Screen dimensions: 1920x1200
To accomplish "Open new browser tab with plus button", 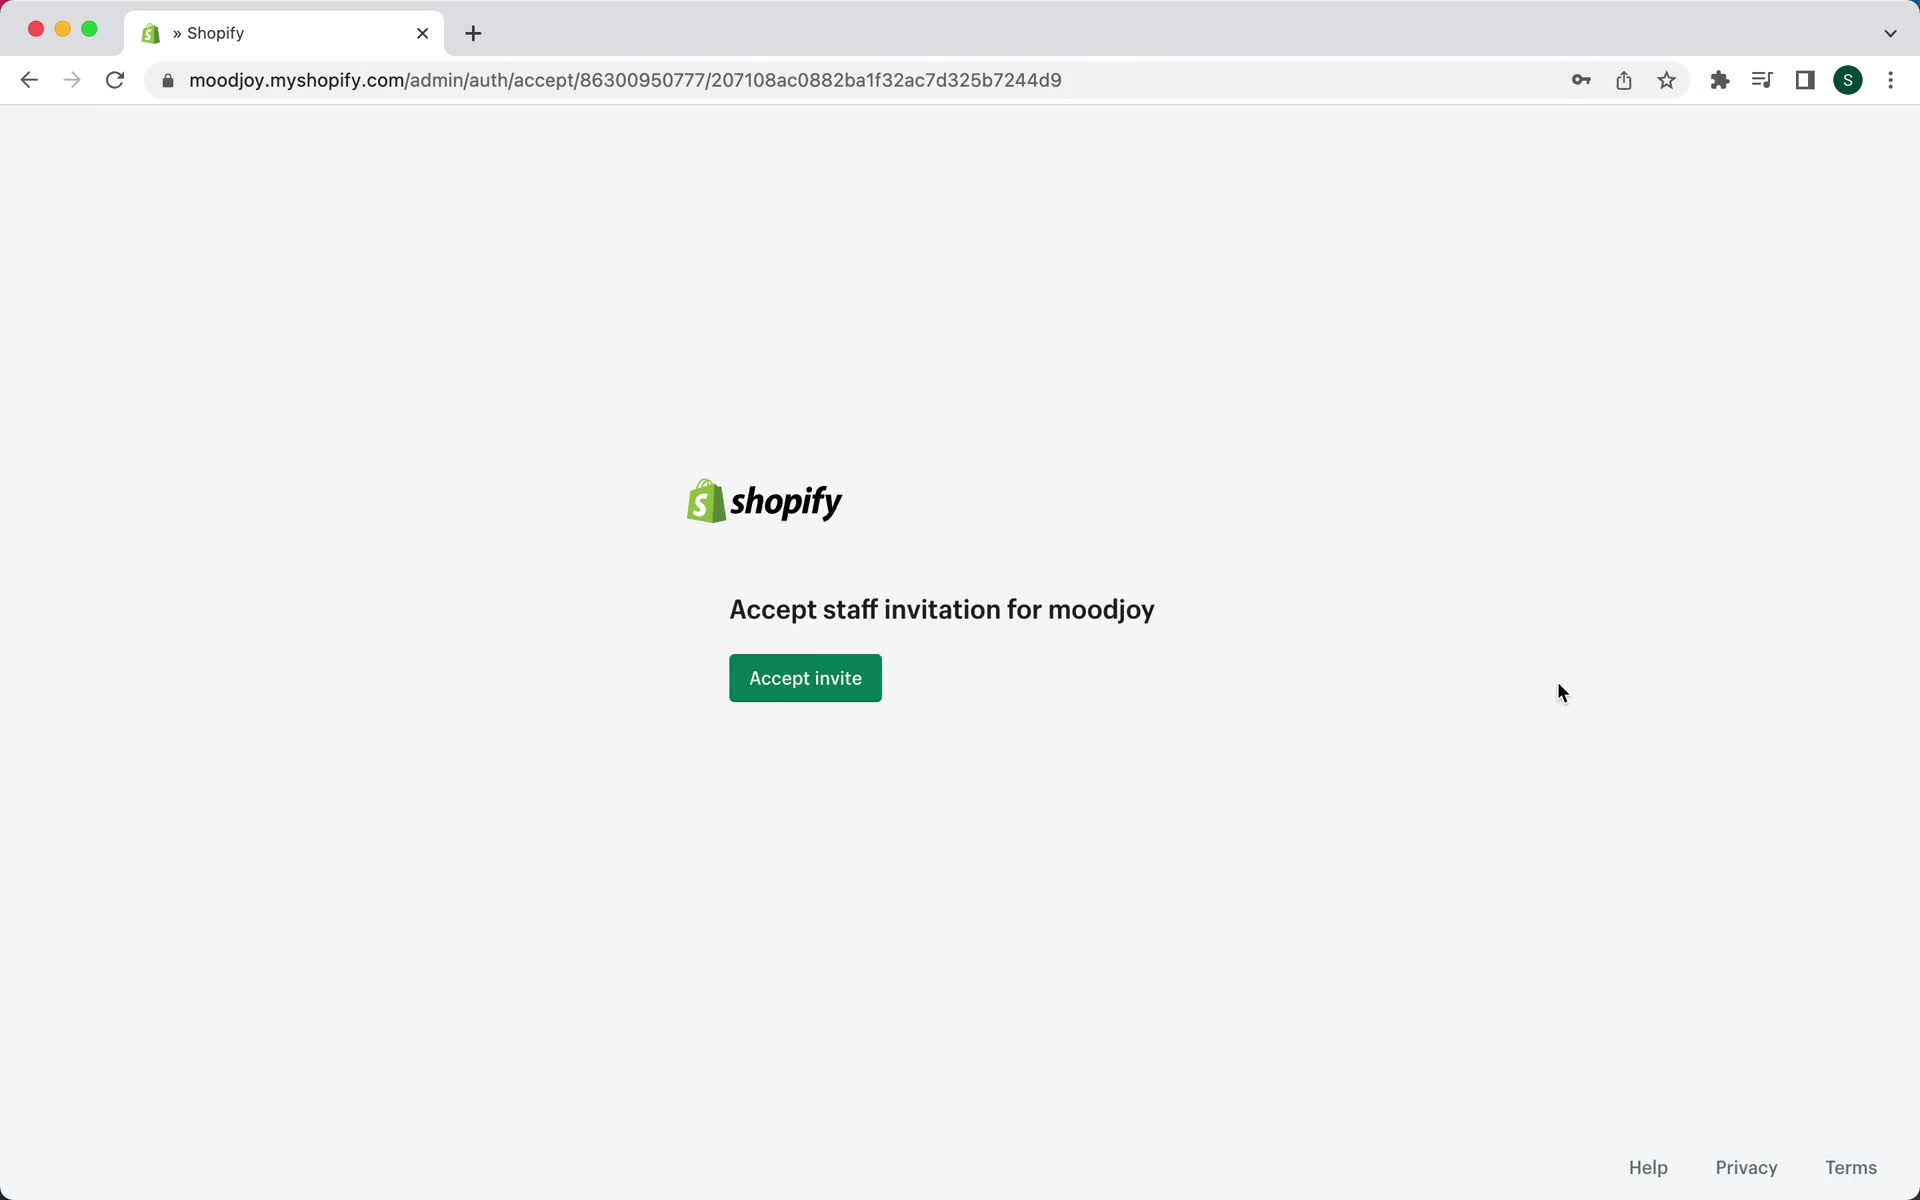I will coord(474,32).
